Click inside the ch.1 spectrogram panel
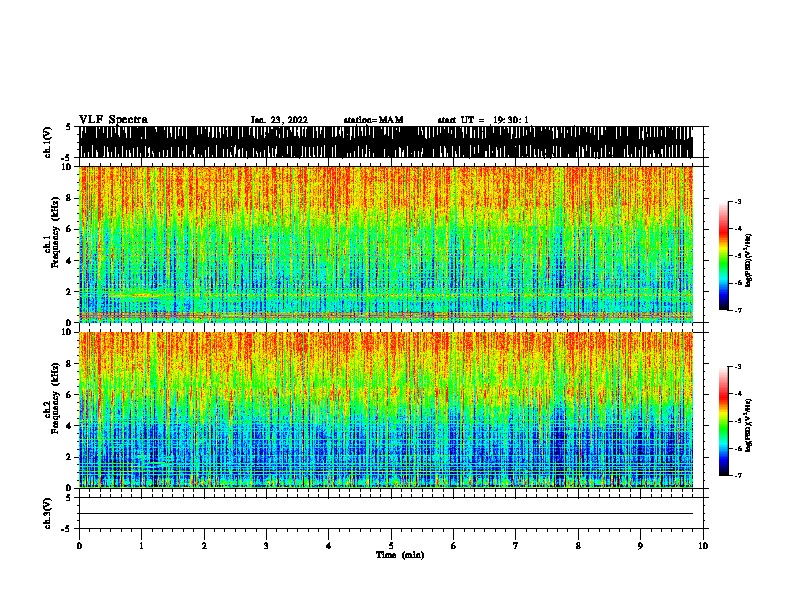Viewport: 792px width, 612px height. point(386,244)
